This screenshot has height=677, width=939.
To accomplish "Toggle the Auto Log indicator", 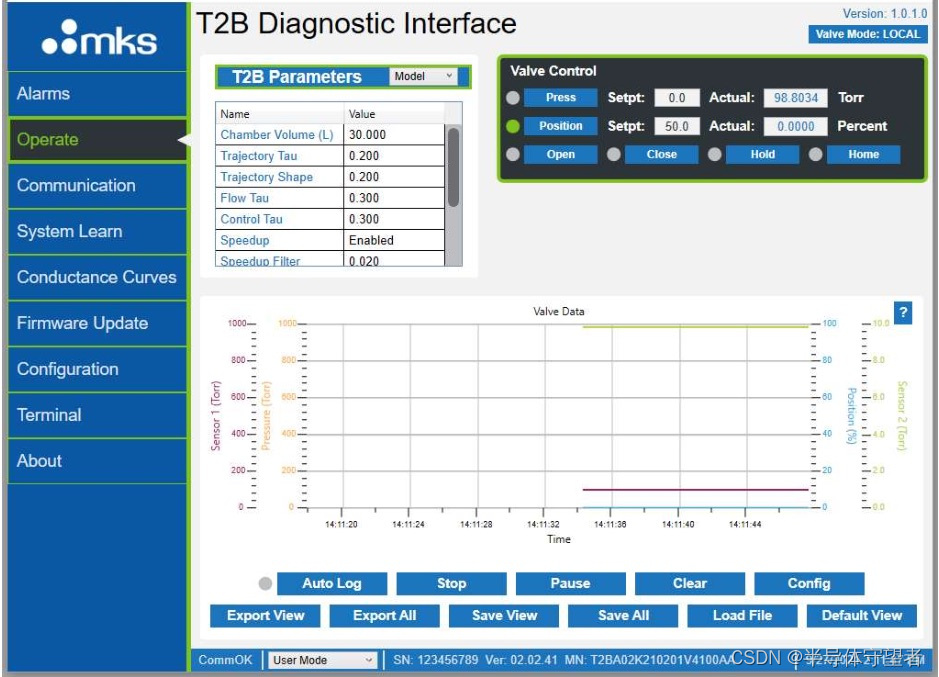I will tap(265, 584).
